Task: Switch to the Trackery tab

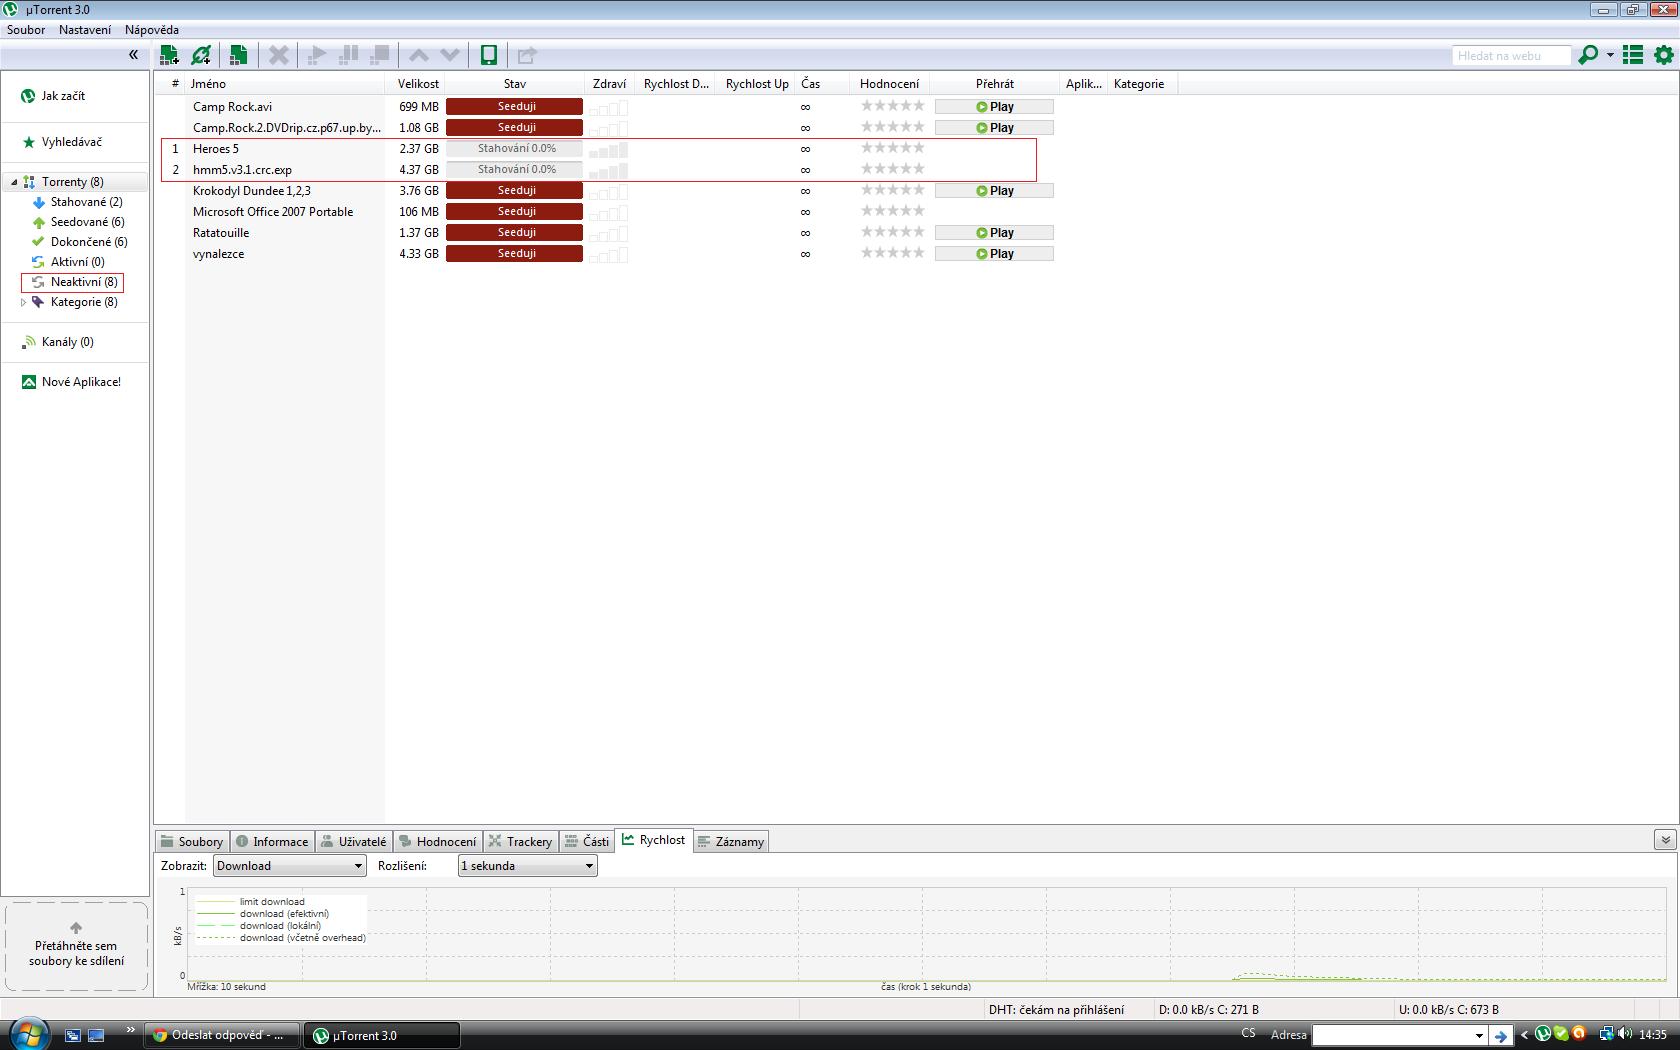Action: pyautogui.click(x=520, y=842)
